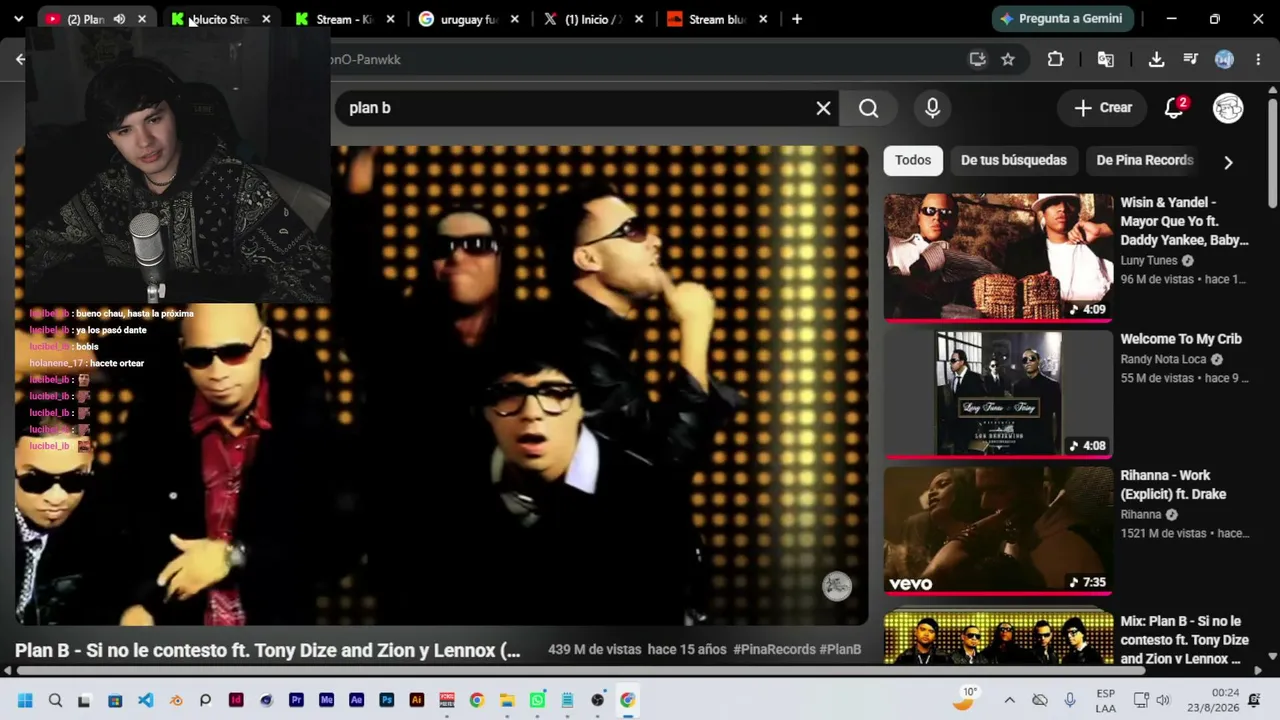Start voice search with the microphone icon
Image resolution: width=1280 pixels, height=720 pixels.
pyautogui.click(x=932, y=108)
